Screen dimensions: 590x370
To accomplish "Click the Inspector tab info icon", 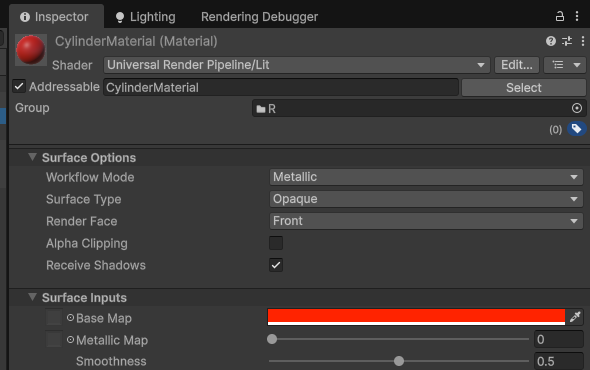I will tap(25, 17).
